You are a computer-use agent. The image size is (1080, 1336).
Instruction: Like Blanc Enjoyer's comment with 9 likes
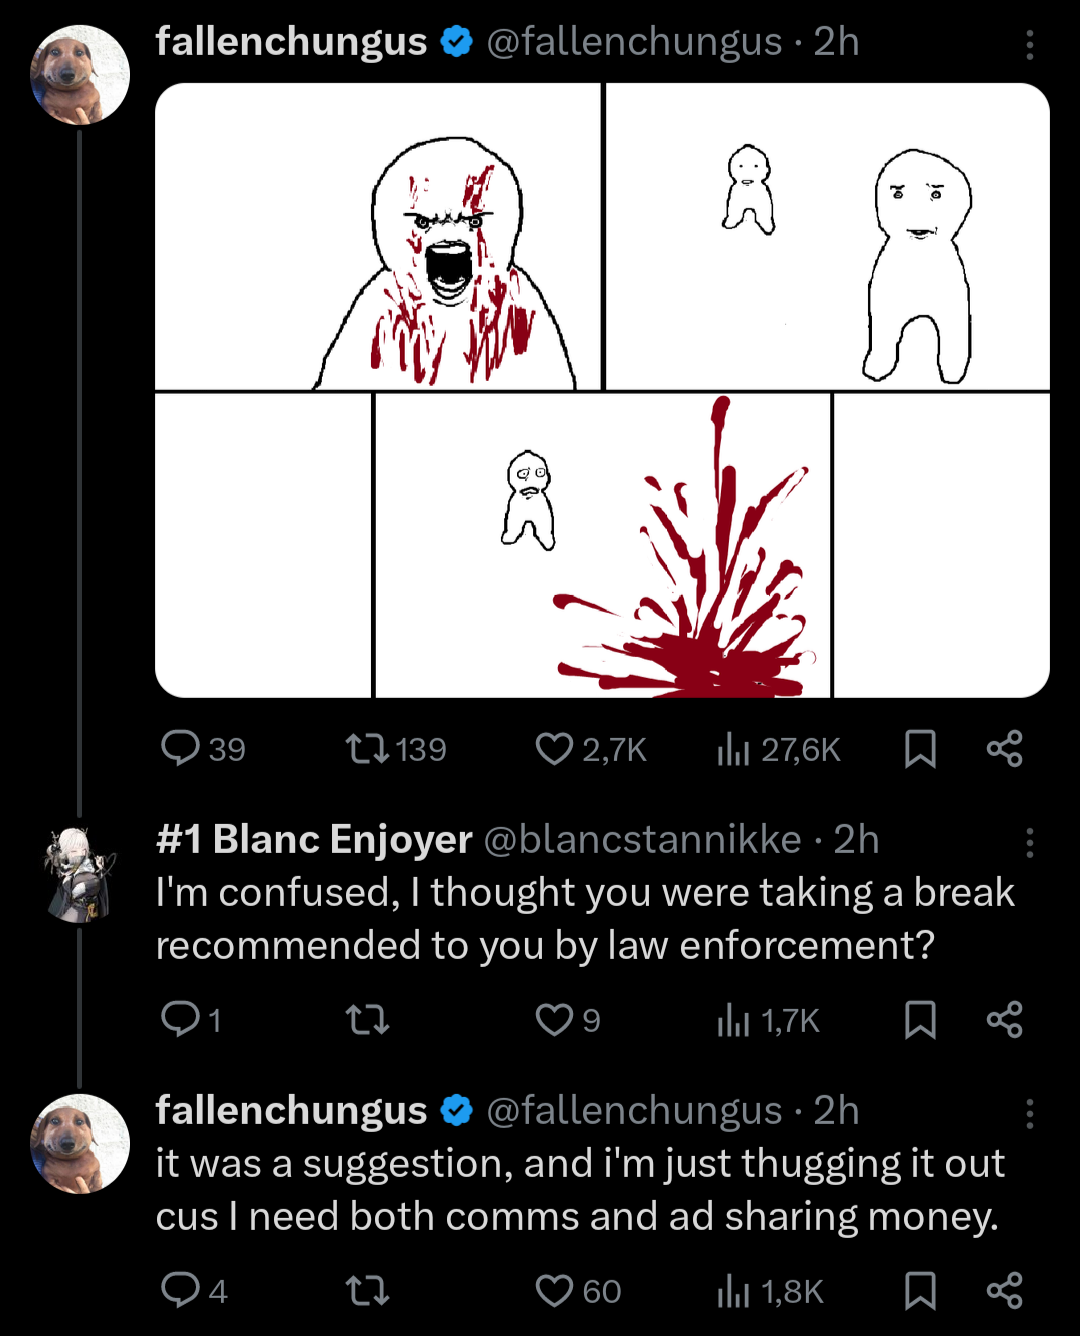tap(554, 1019)
